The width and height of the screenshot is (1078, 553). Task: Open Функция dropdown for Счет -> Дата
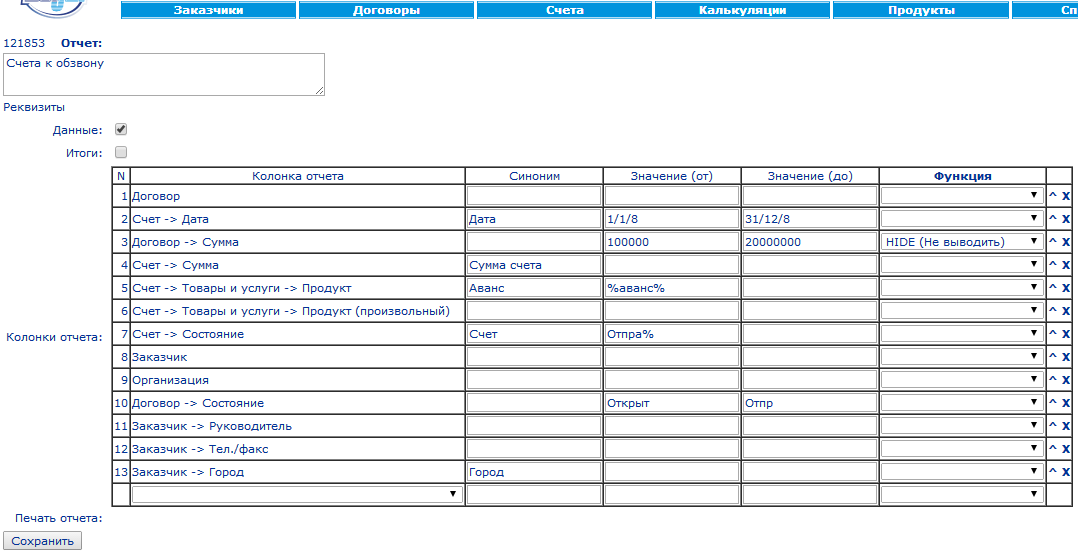point(962,219)
